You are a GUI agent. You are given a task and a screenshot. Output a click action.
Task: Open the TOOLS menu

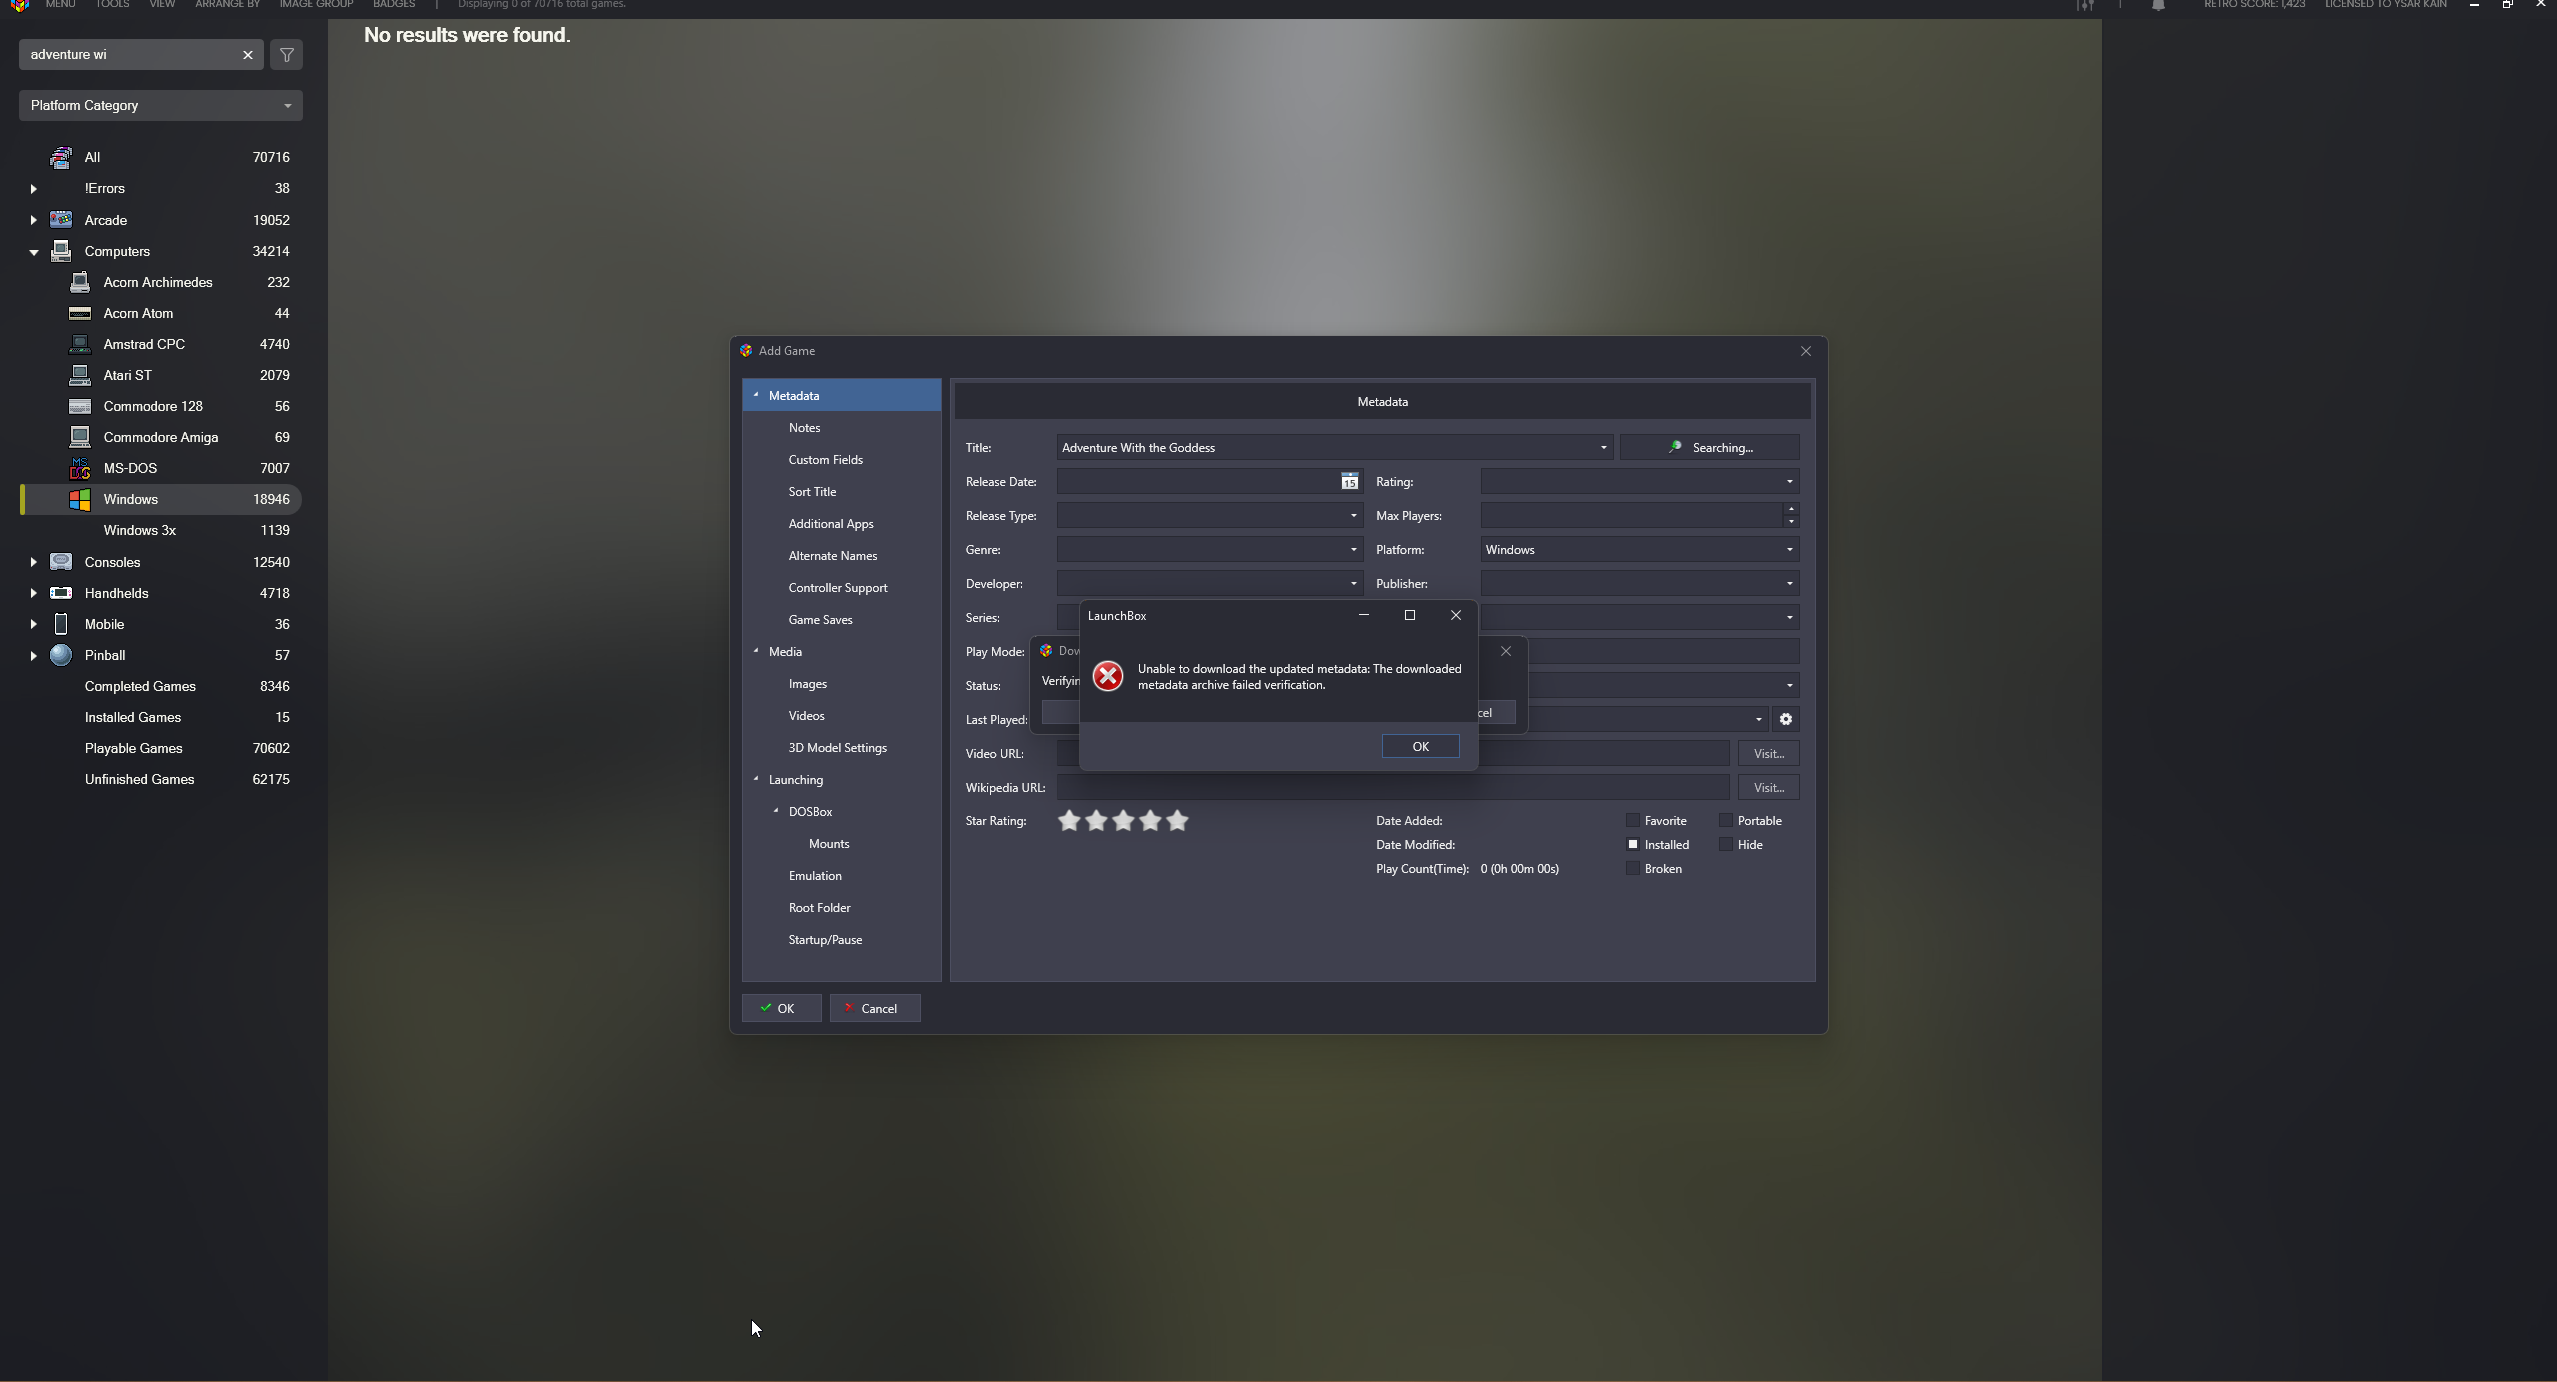[112, 5]
